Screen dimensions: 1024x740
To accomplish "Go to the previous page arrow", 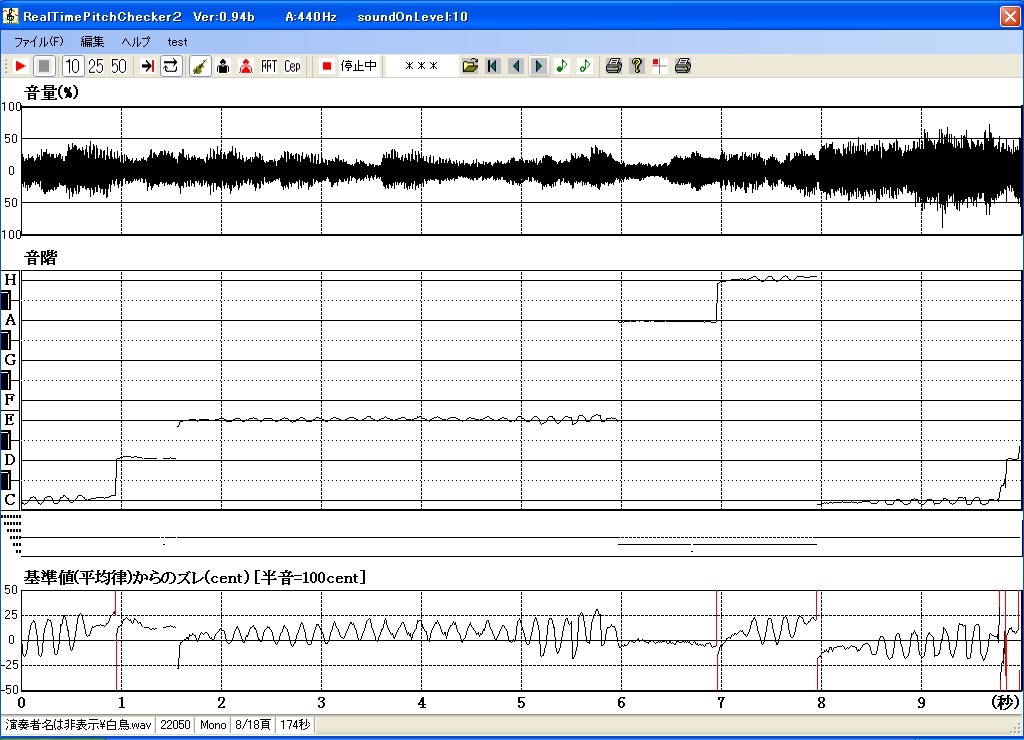I will pos(516,66).
